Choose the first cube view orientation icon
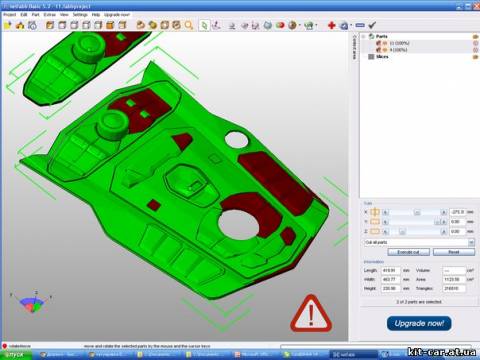This screenshot has height=360, width=480. (x=50, y=25)
